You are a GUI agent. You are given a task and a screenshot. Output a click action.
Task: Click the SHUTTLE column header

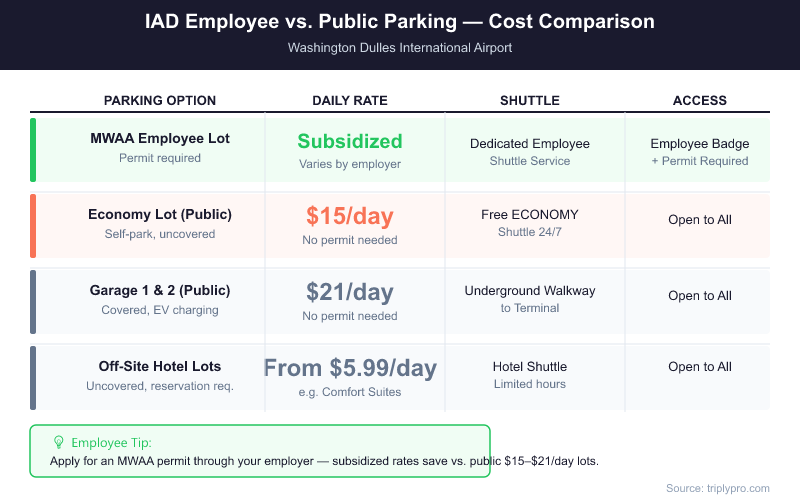[x=530, y=101]
